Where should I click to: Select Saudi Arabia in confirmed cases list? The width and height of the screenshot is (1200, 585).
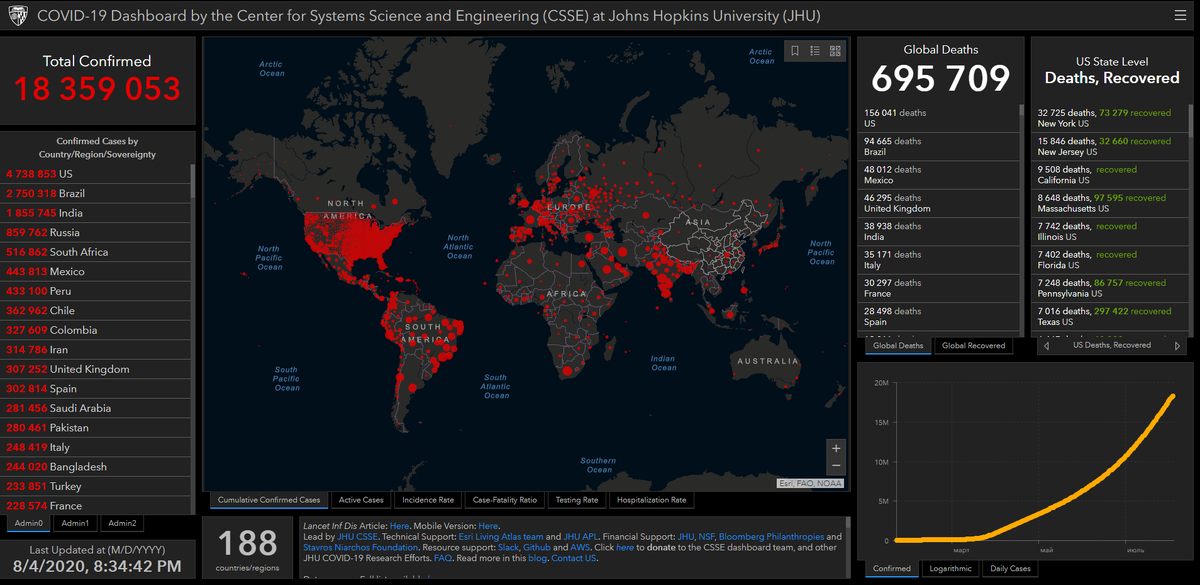[x=96, y=408]
